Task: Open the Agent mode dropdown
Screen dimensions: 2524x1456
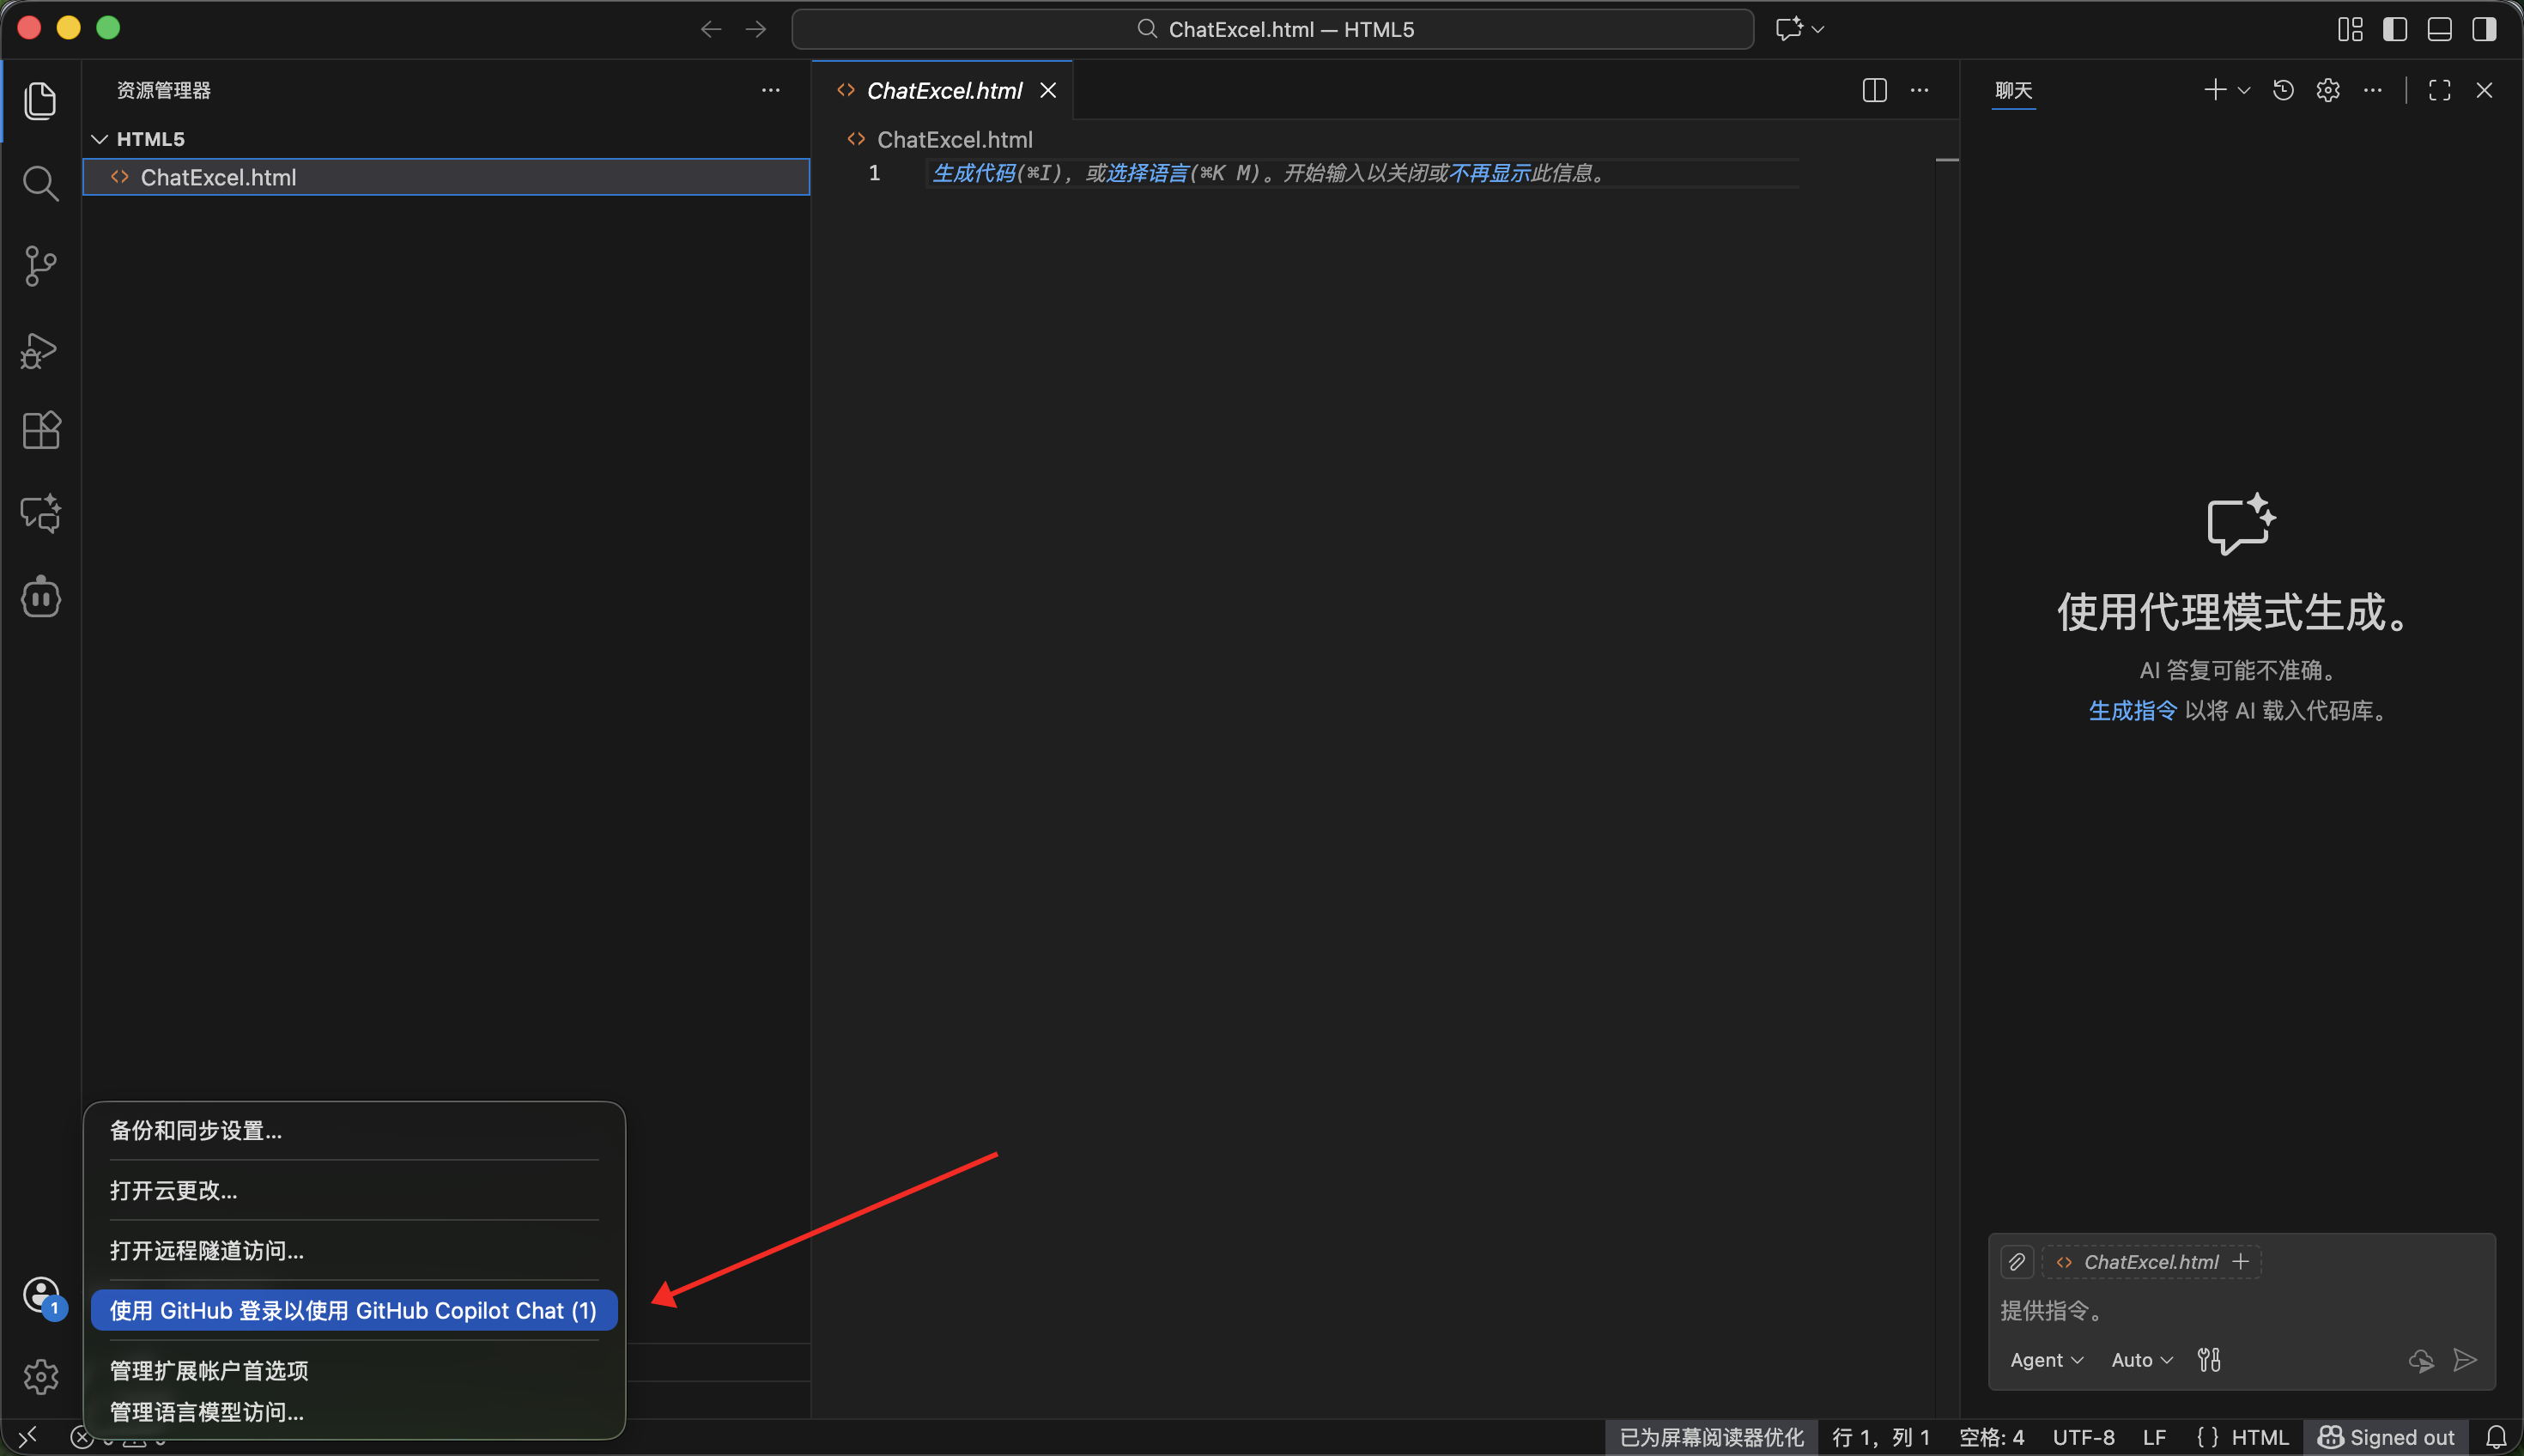Action: tap(2046, 1360)
